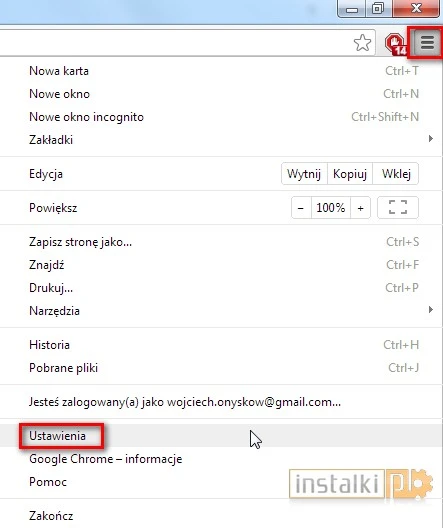Select Nowa karta menu item
Viewport: 443px width, 528px height.
221,71
